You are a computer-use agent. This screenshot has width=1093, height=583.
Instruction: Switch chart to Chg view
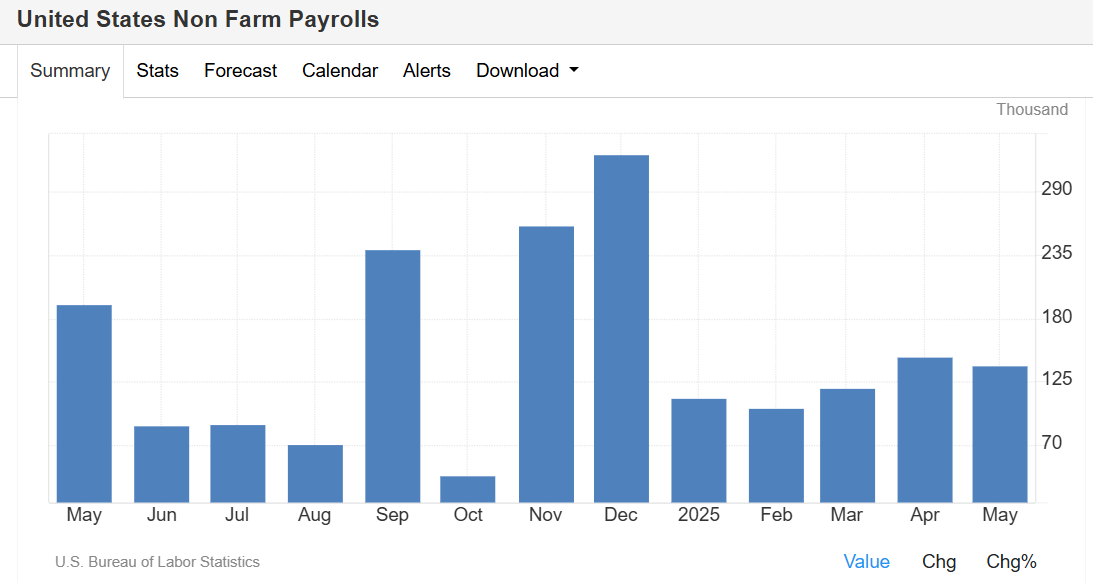(x=939, y=561)
